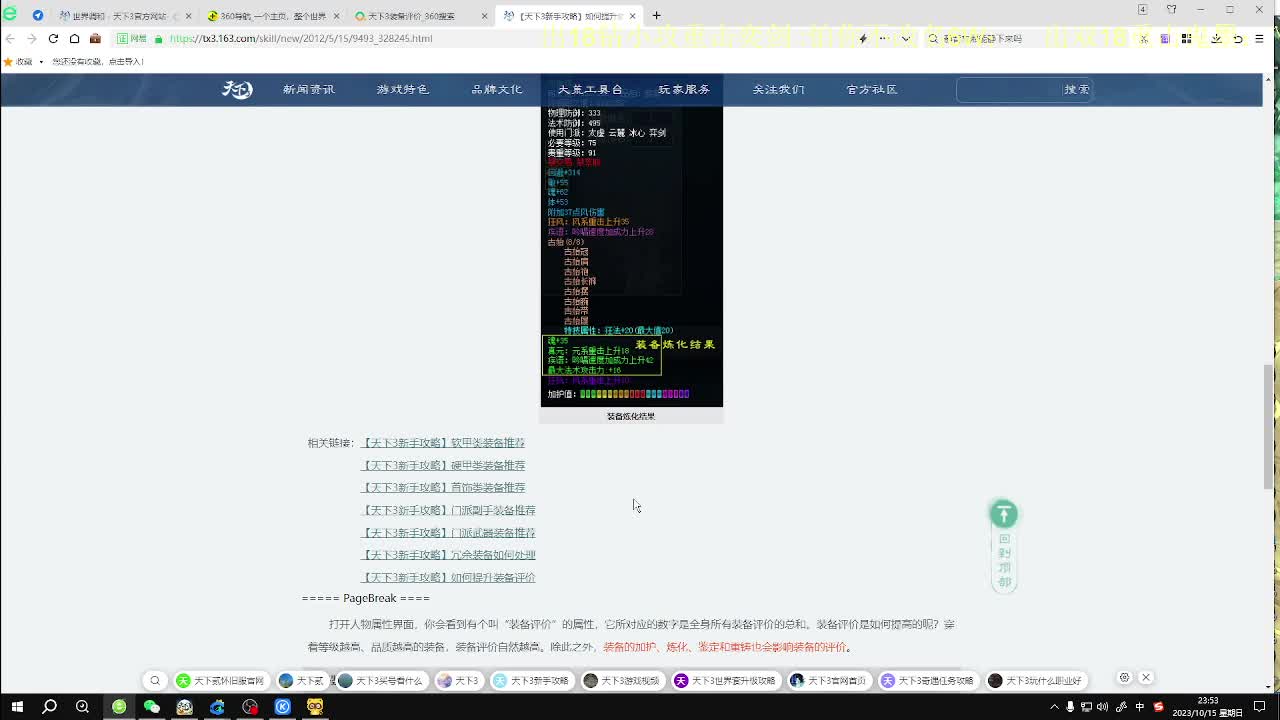Click the 搜索 search button in the navbar
The width and height of the screenshot is (1280, 720).
[1076, 89]
